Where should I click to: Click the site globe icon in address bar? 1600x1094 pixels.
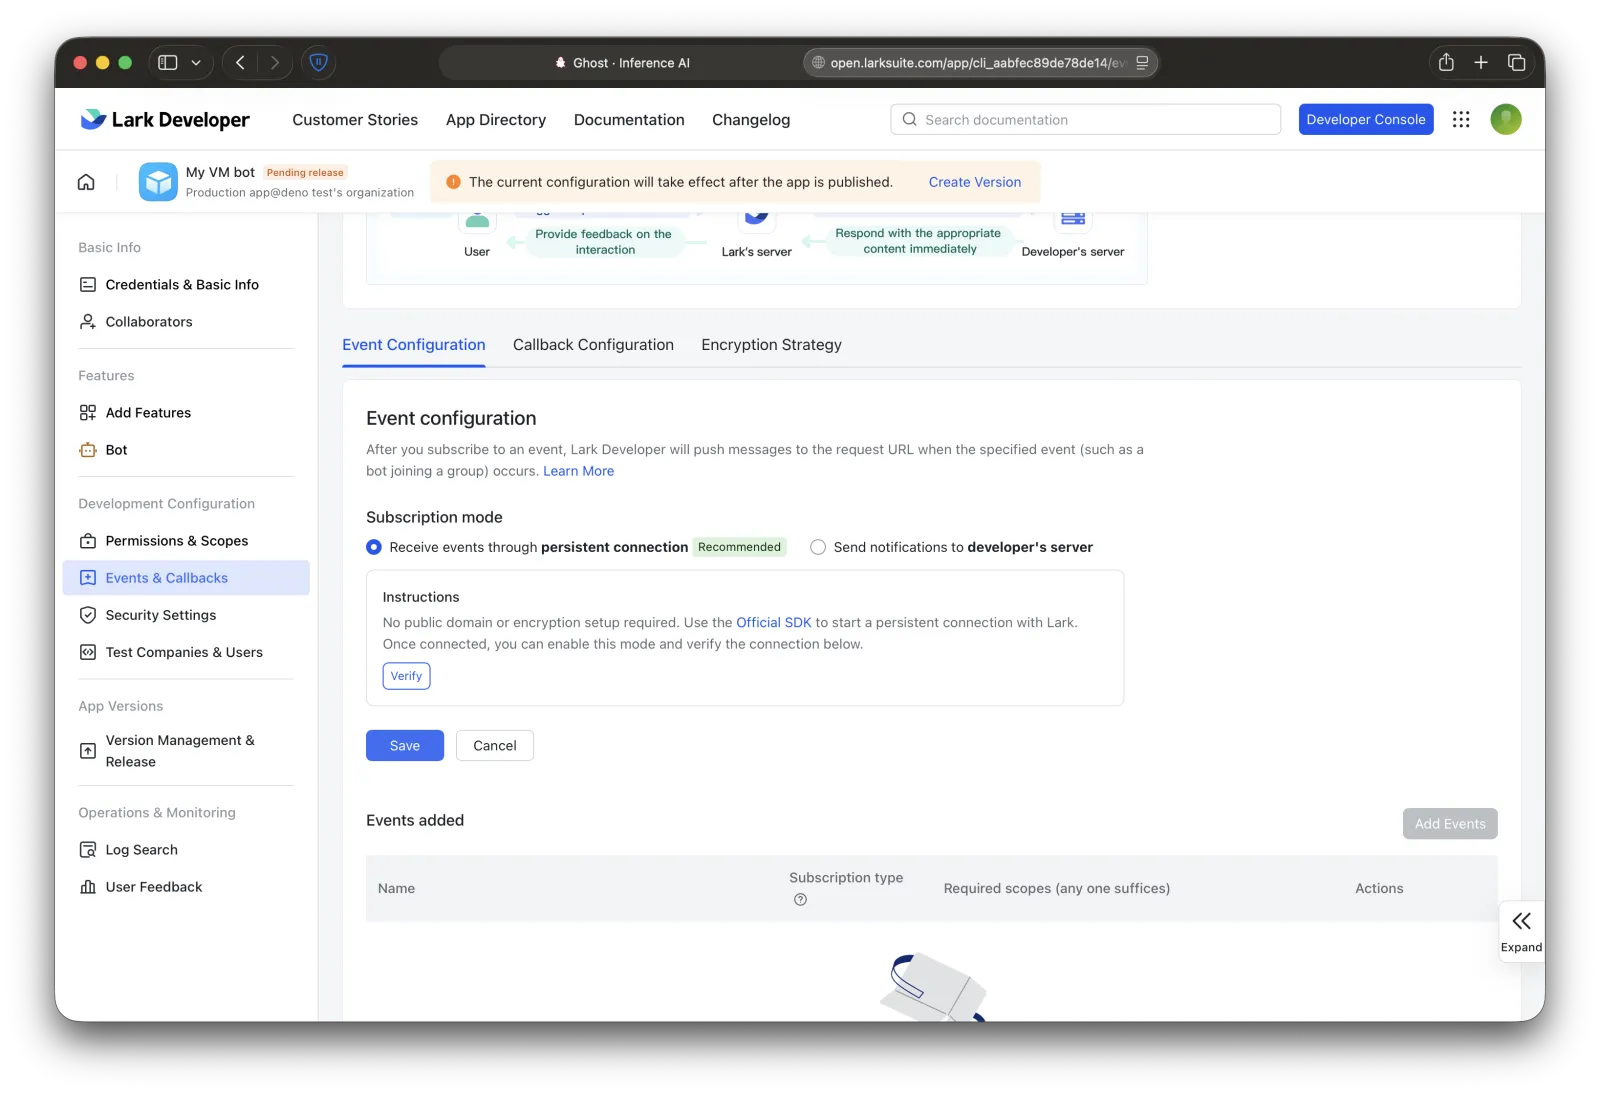coord(818,63)
